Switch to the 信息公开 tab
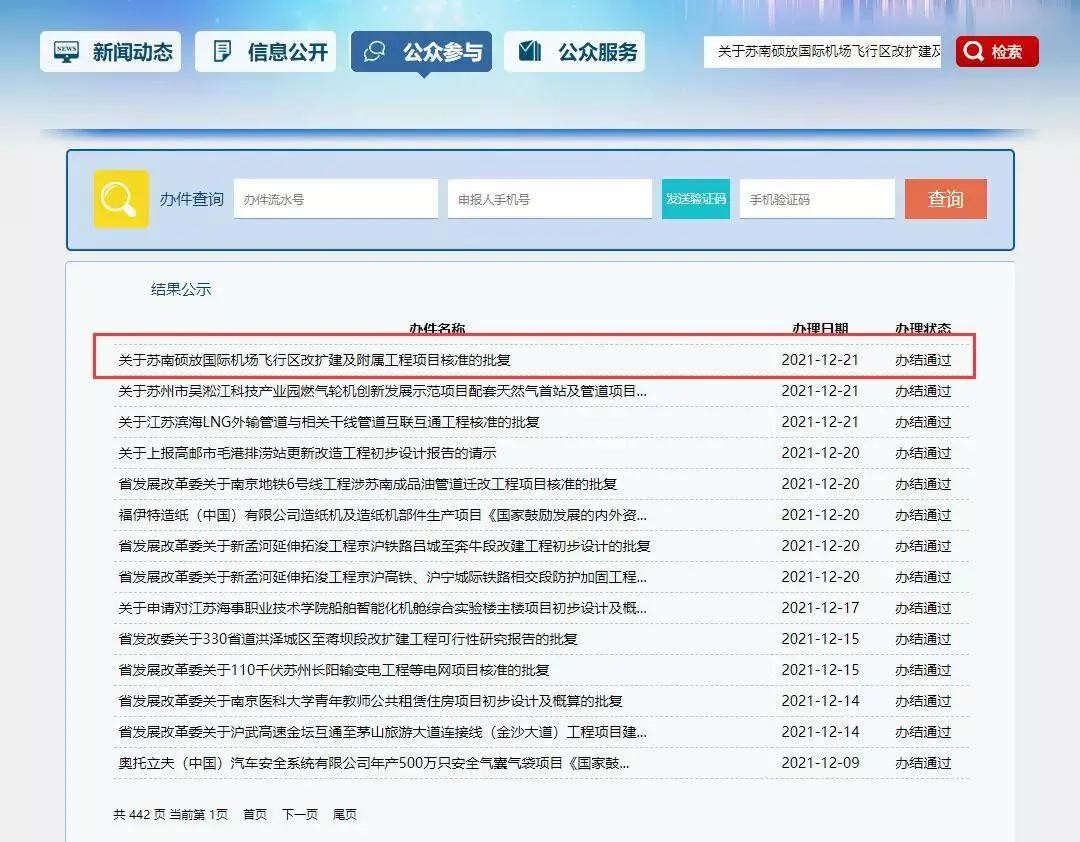1080x842 pixels. pos(266,52)
